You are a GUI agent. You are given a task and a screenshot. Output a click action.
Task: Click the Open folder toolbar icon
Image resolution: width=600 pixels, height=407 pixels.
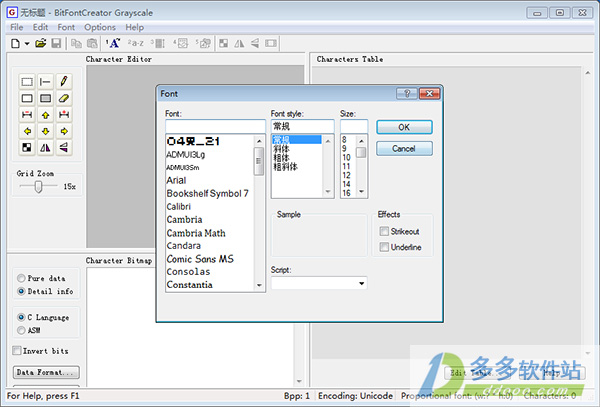click(x=41, y=44)
